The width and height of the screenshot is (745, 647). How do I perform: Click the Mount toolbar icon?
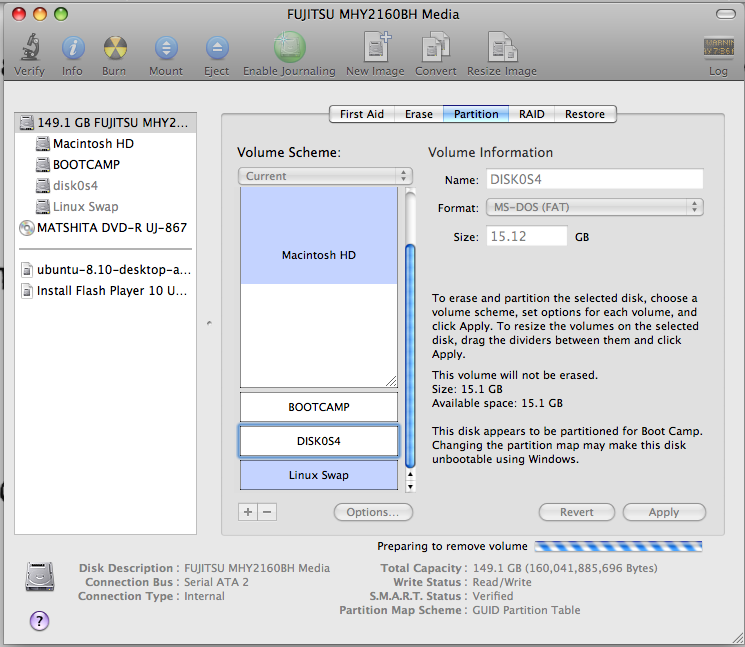166,48
